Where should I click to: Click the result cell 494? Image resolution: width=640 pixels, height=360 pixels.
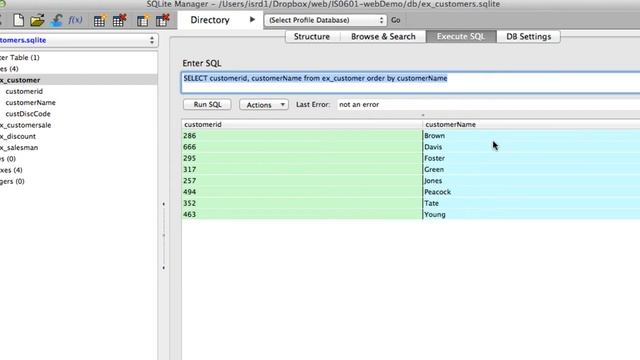tap(302, 192)
